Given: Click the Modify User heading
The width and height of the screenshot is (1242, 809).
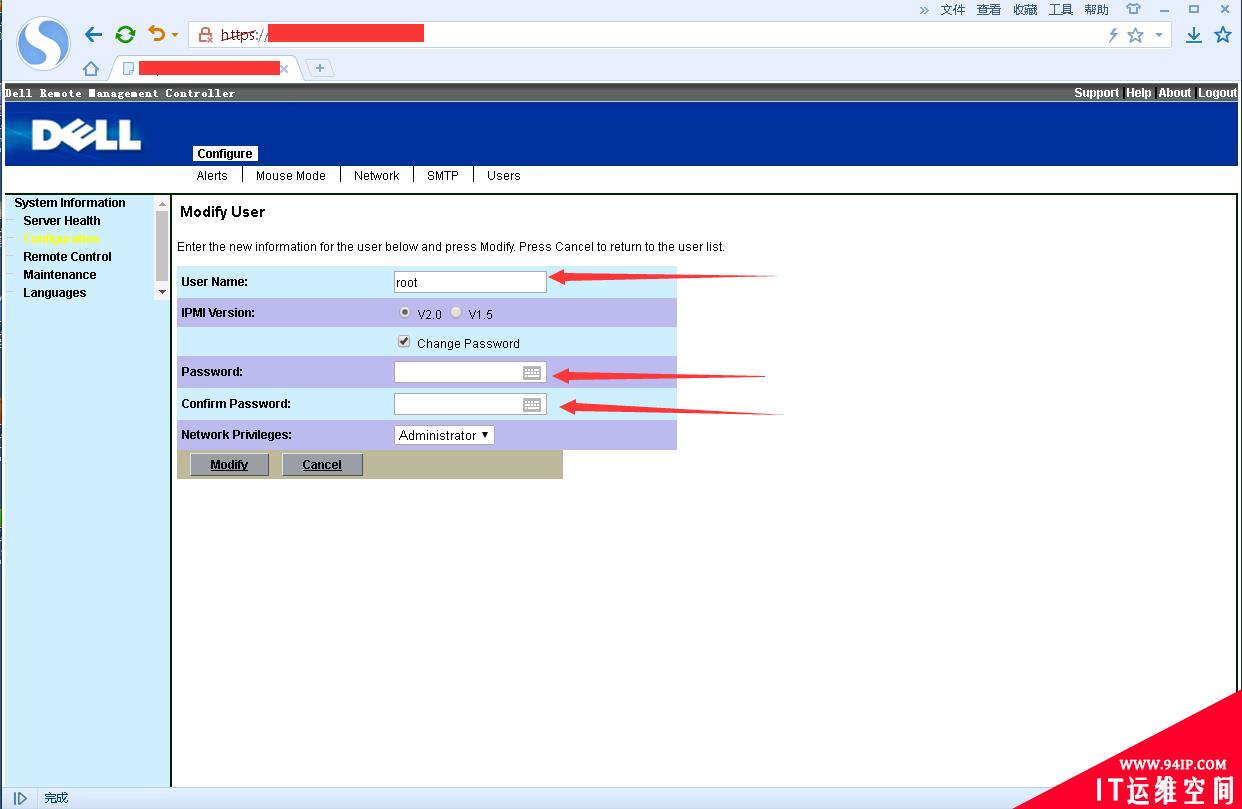Looking at the screenshot, I should 222,212.
